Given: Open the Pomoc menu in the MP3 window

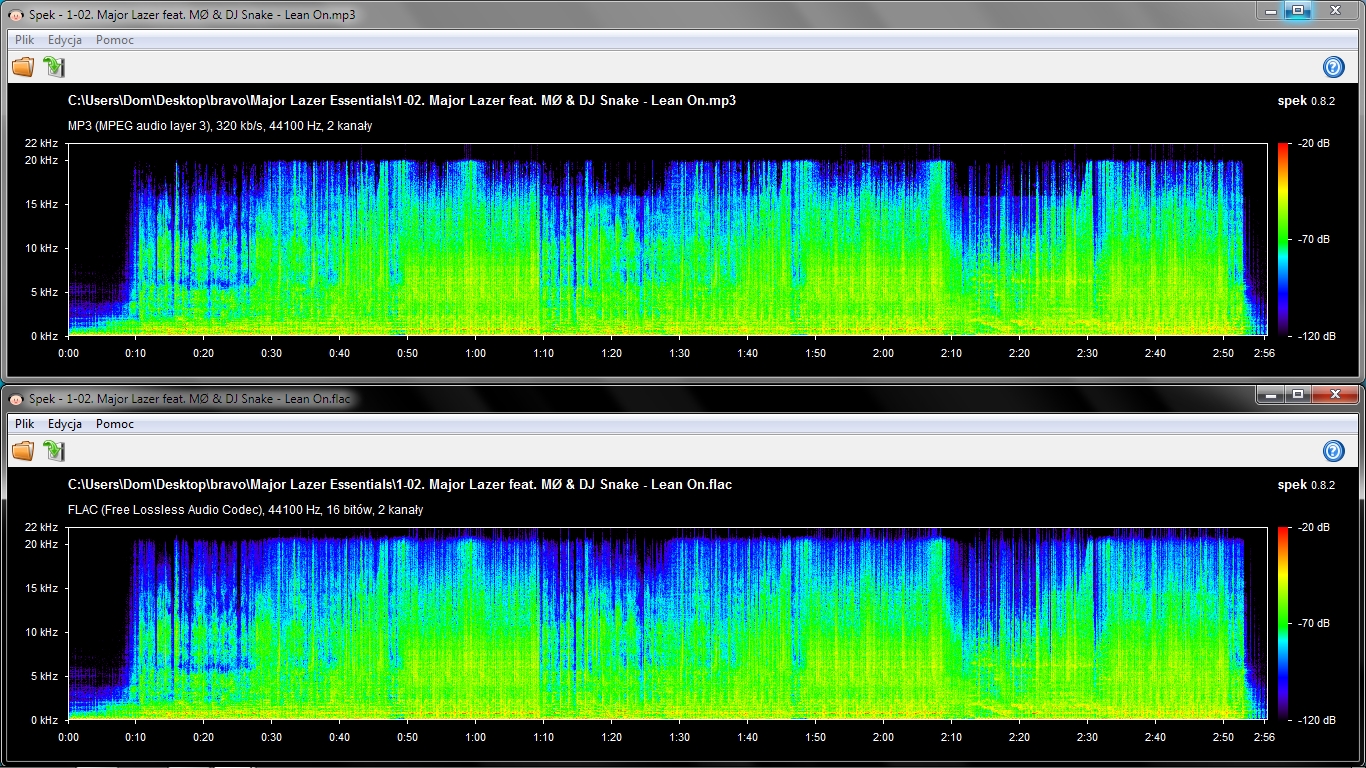Looking at the screenshot, I should 115,40.
